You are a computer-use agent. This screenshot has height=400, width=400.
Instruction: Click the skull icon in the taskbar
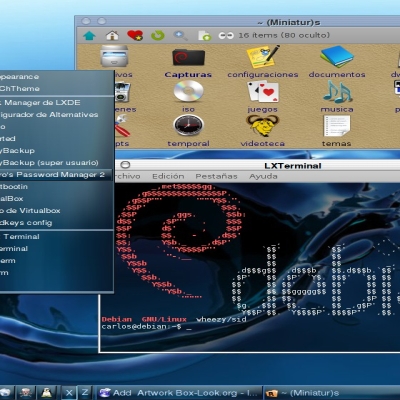click(25, 393)
